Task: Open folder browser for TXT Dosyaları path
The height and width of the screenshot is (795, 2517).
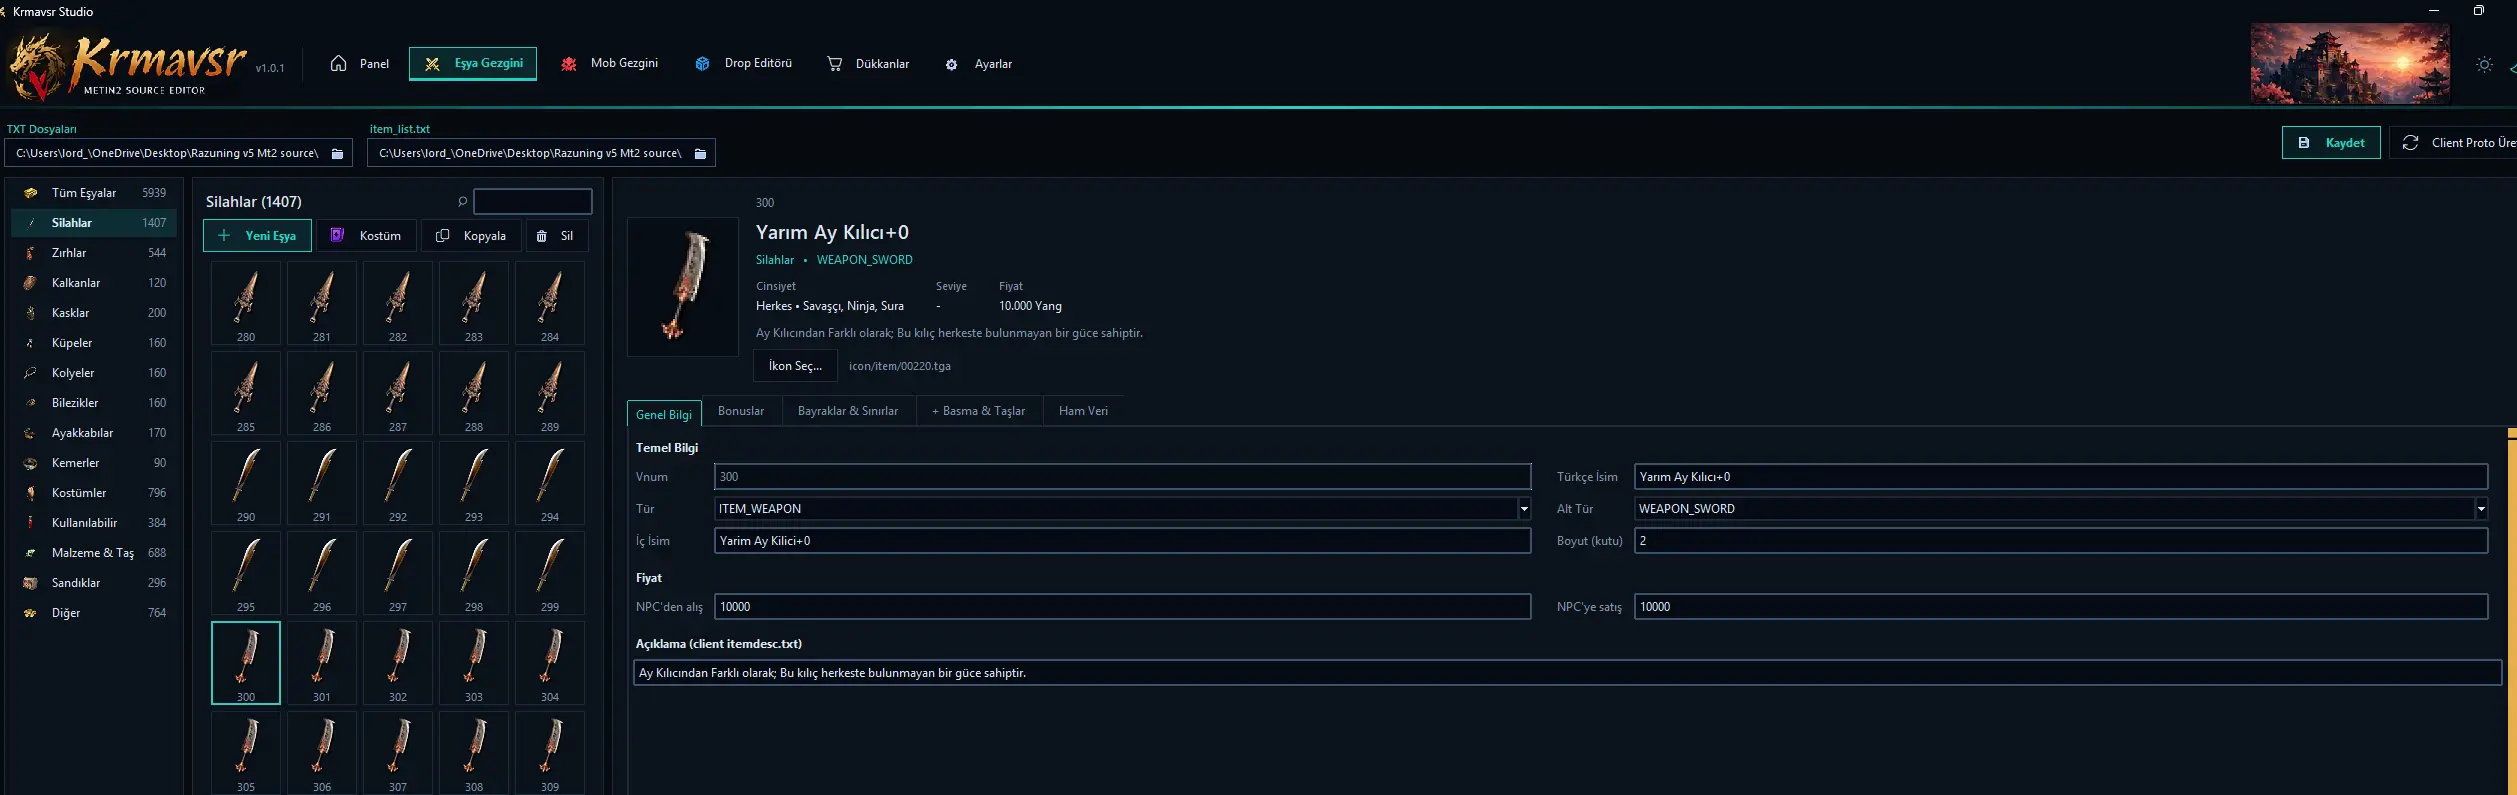Action: 337,153
